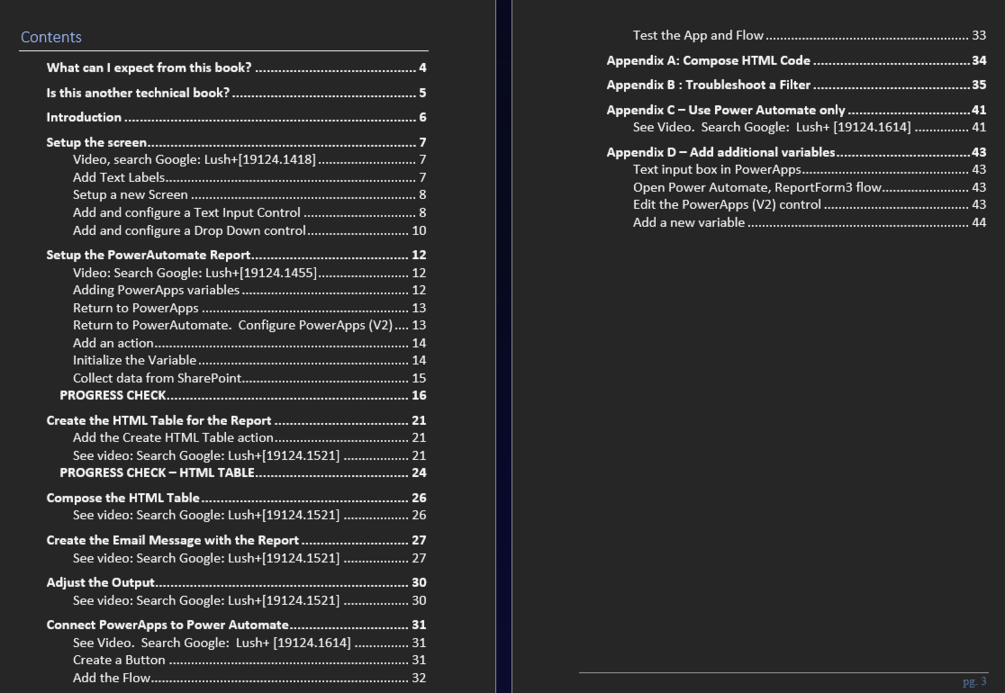Jump to 'Appendix A: Compose HTML Code'

coord(796,61)
